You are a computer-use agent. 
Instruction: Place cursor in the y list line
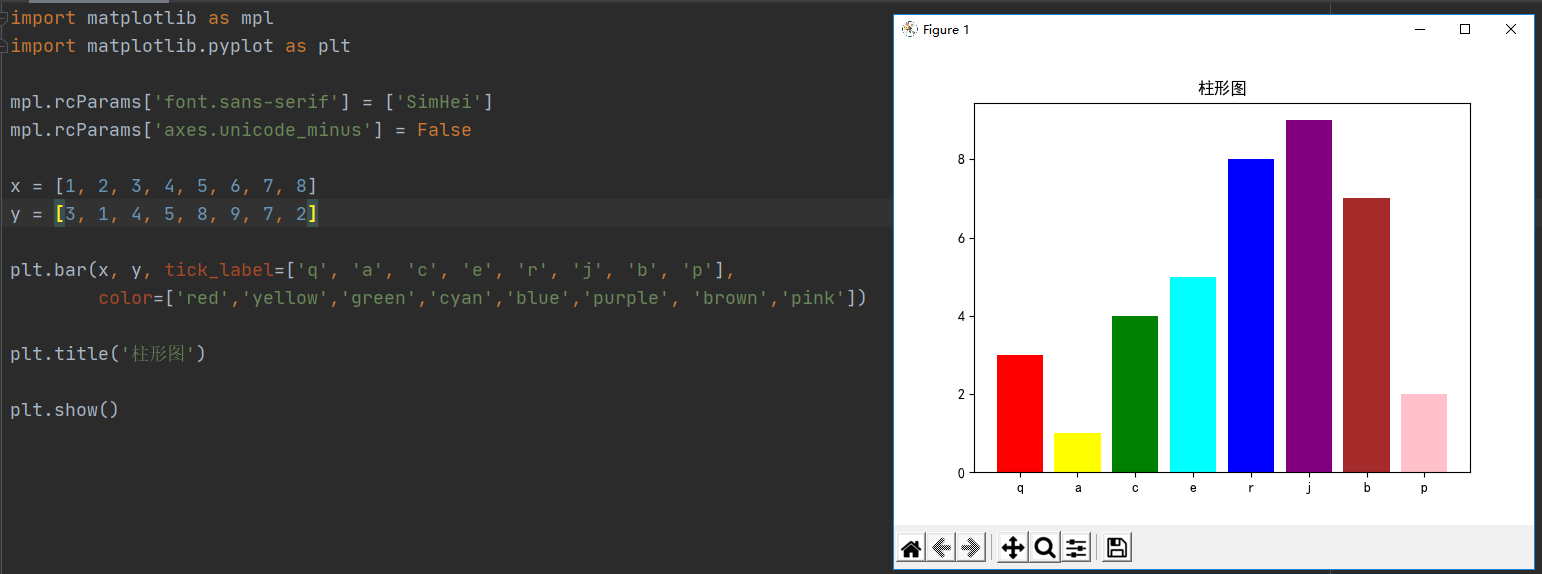click(x=164, y=214)
